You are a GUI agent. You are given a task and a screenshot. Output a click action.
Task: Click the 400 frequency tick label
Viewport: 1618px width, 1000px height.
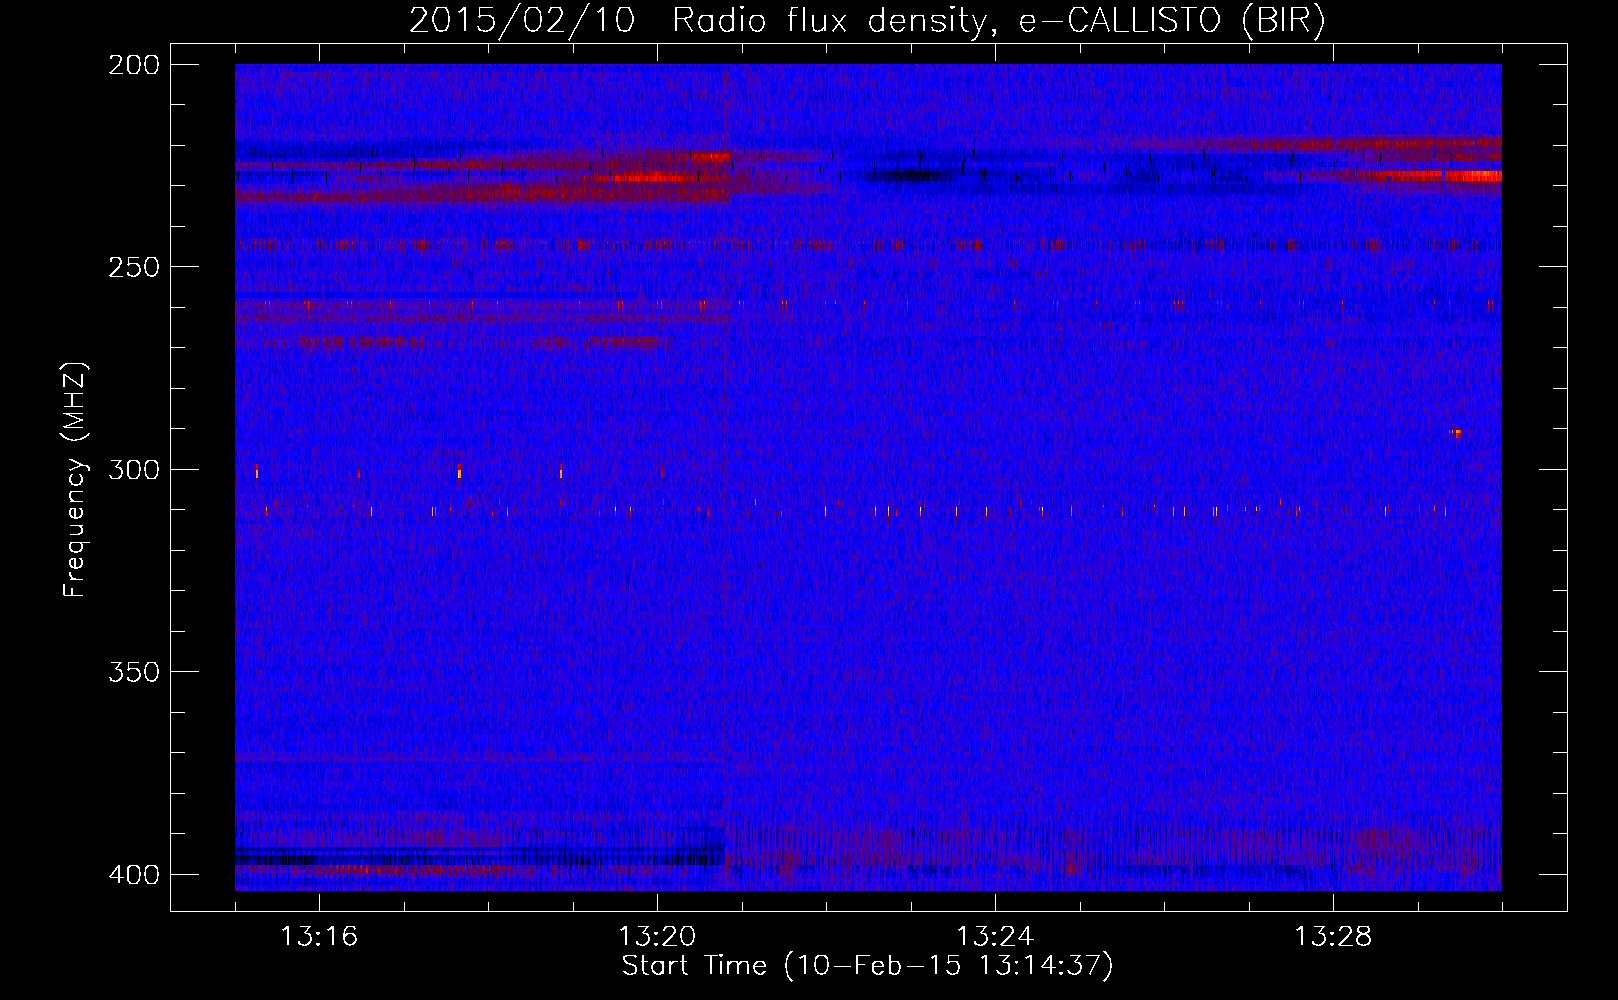point(134,874)
